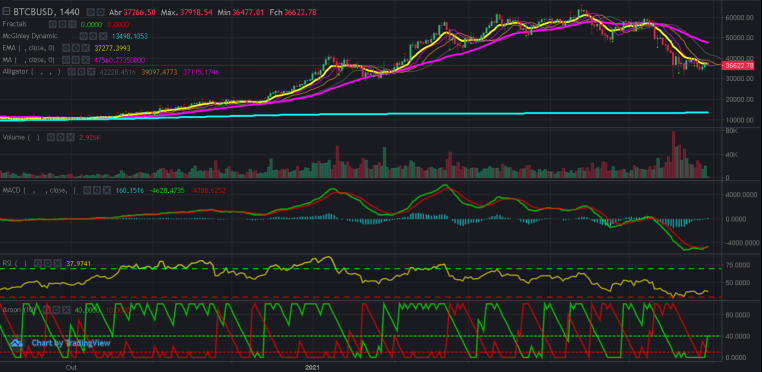
Task: Select the Alligator legend label
Action: coord(32,71)
